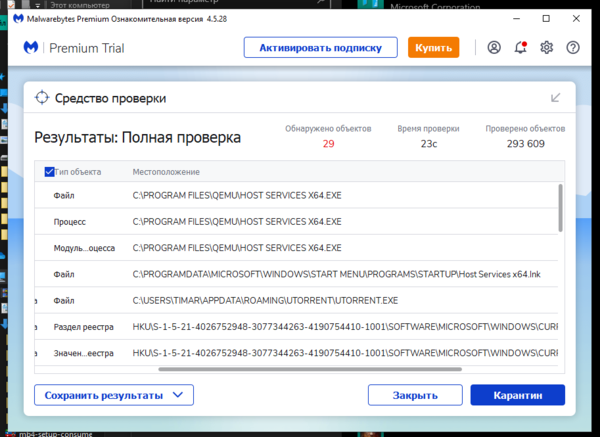
Task: Select the Процесс row for HOST SERVICES X64.EXE
Action: 296,222
